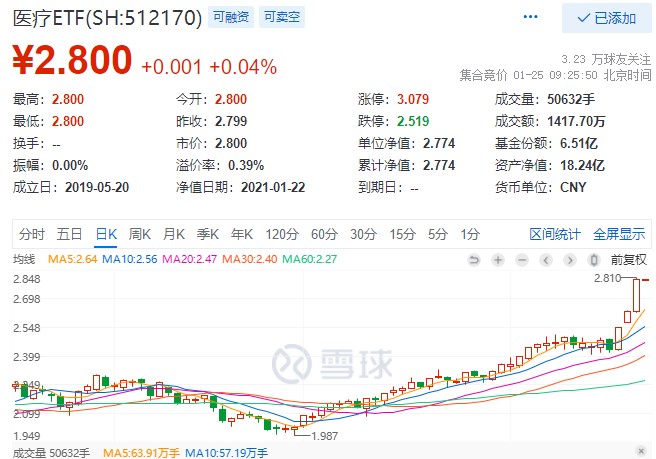Screen dimensions: 656x459
Task: Click the +0.04% change percentage
Action: 243,67
